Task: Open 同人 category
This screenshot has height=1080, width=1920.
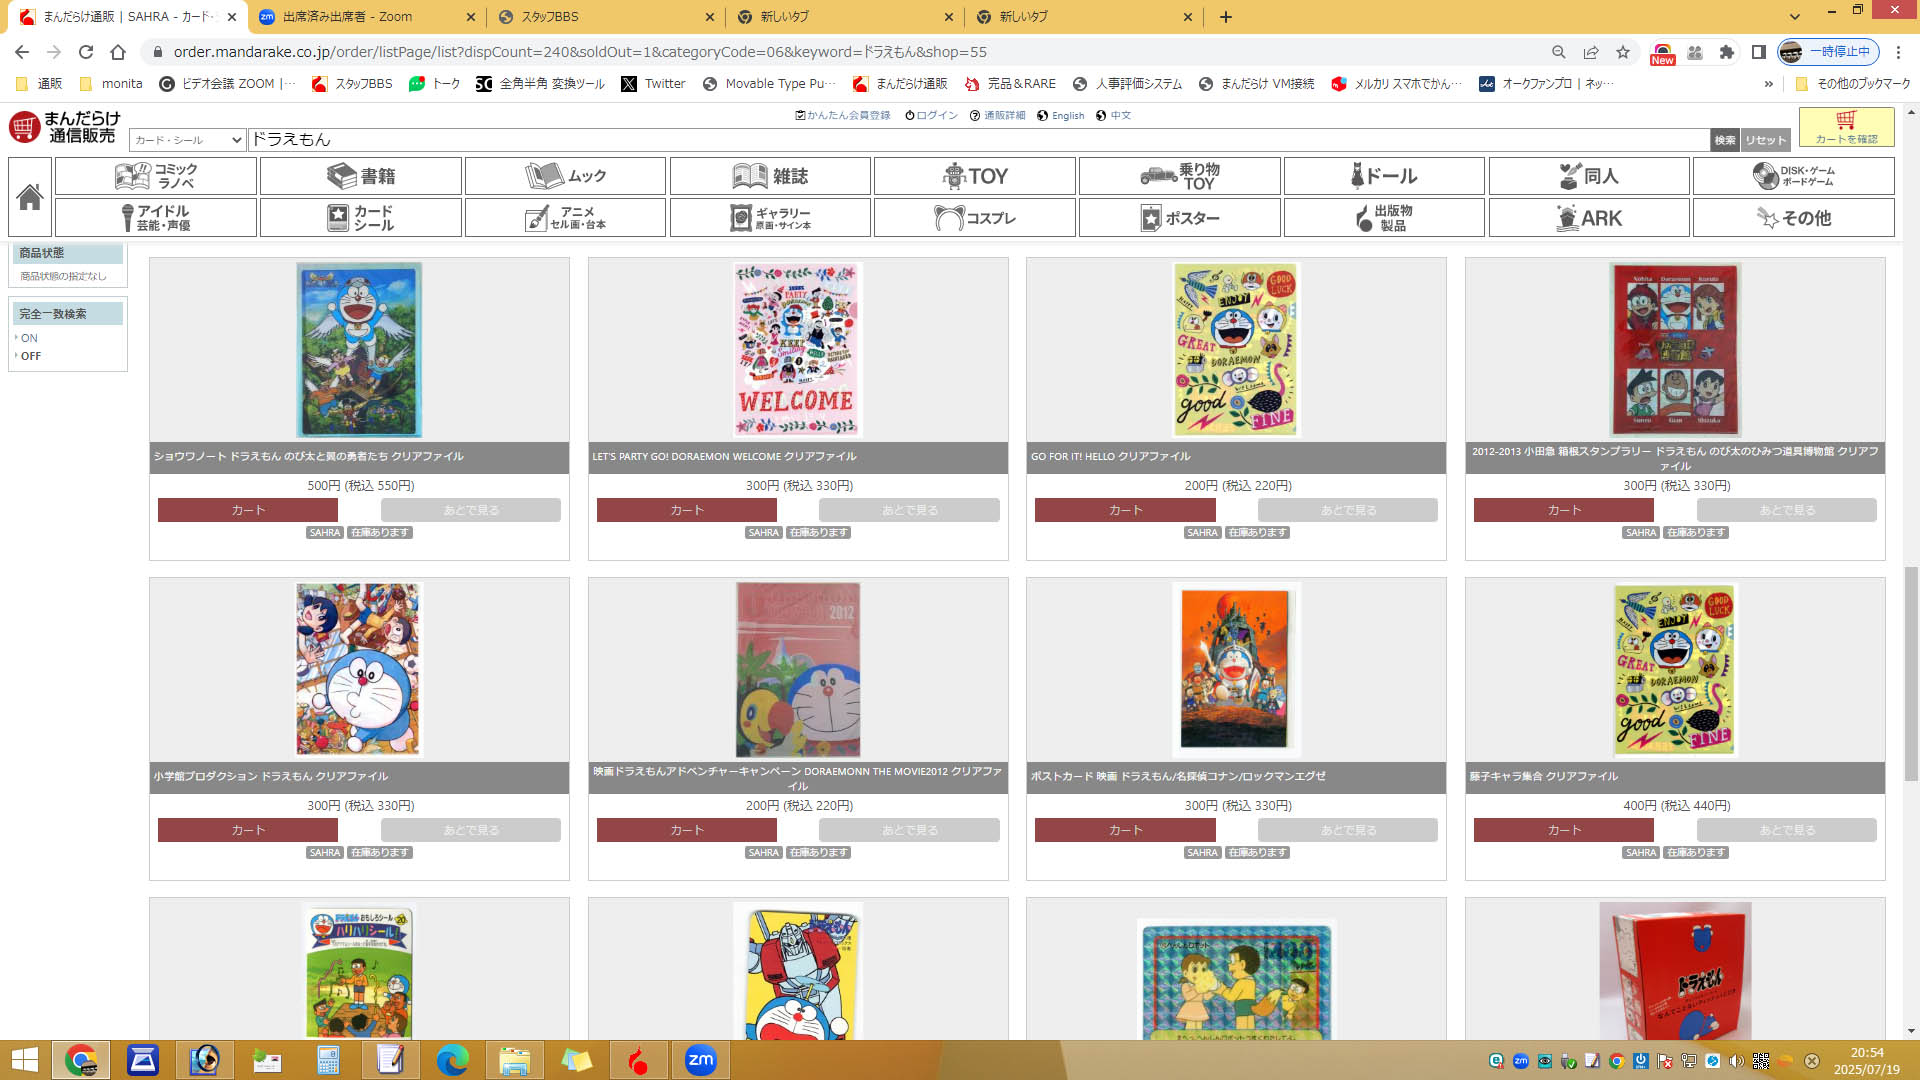Action: click(x=1589, y=176)
